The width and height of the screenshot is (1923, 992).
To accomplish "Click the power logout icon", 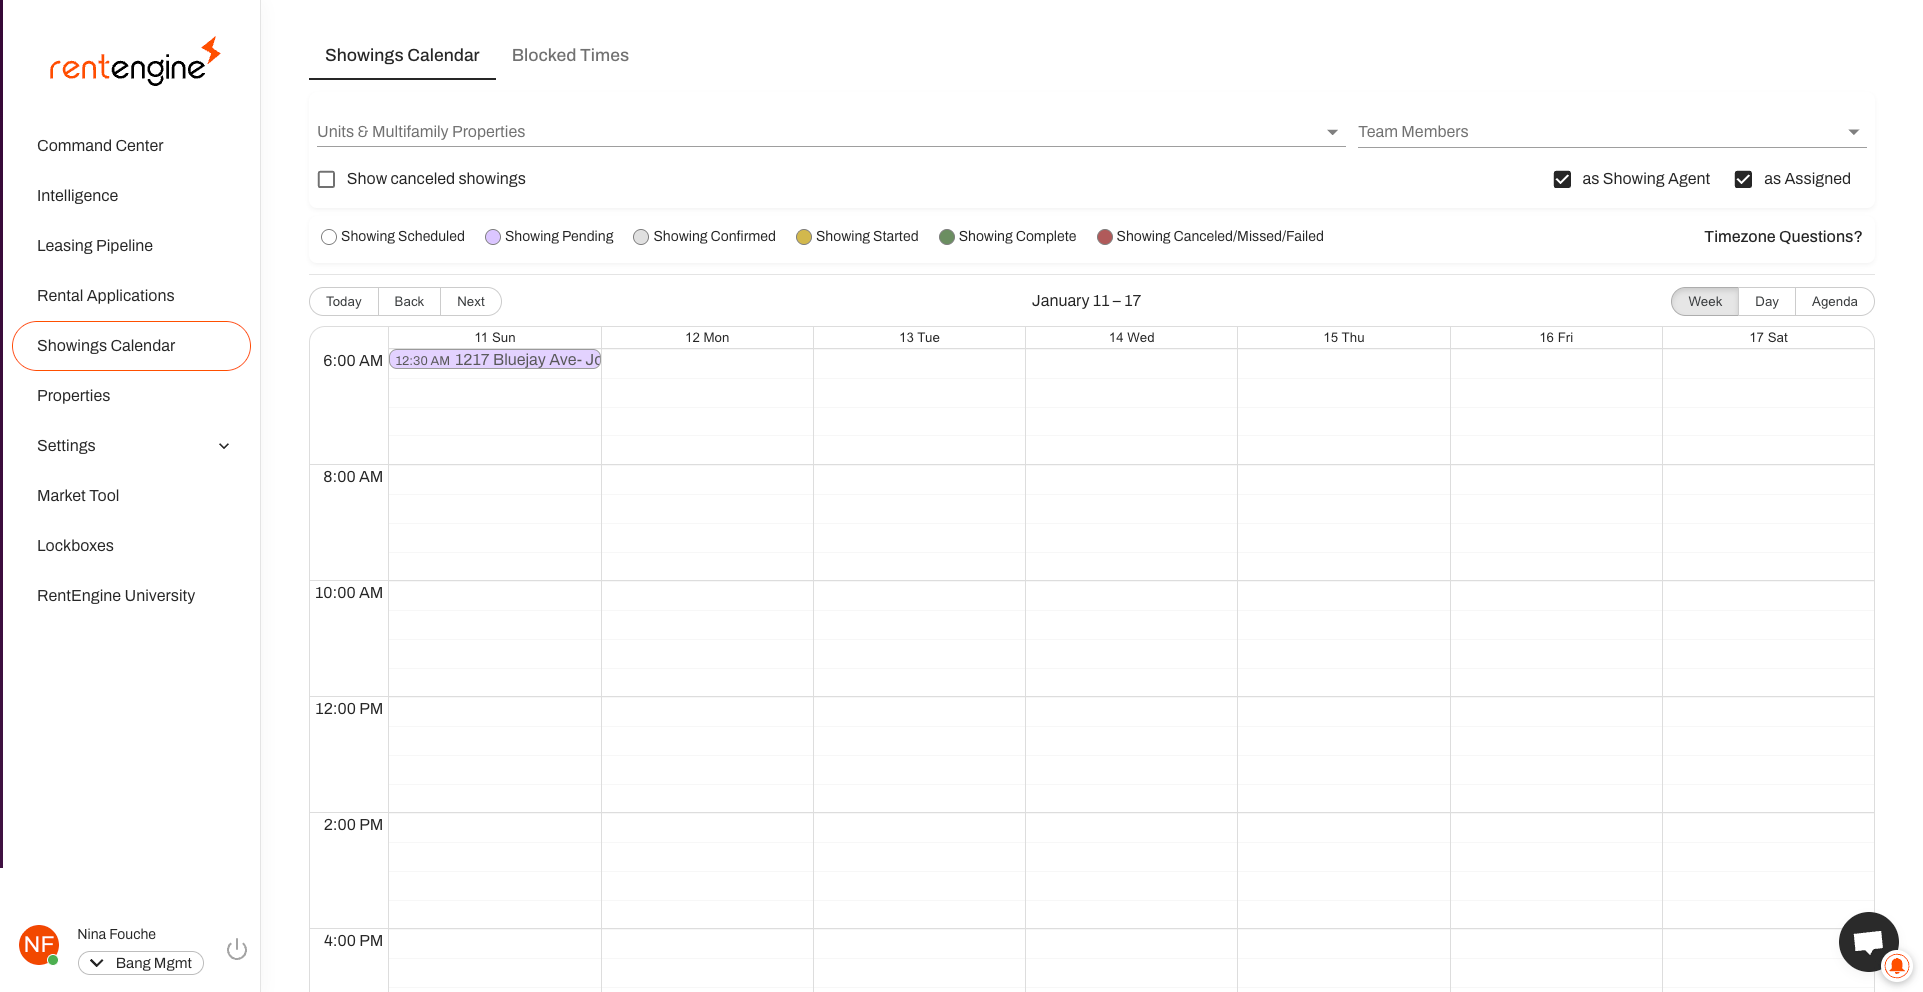I will coord(237,949).
